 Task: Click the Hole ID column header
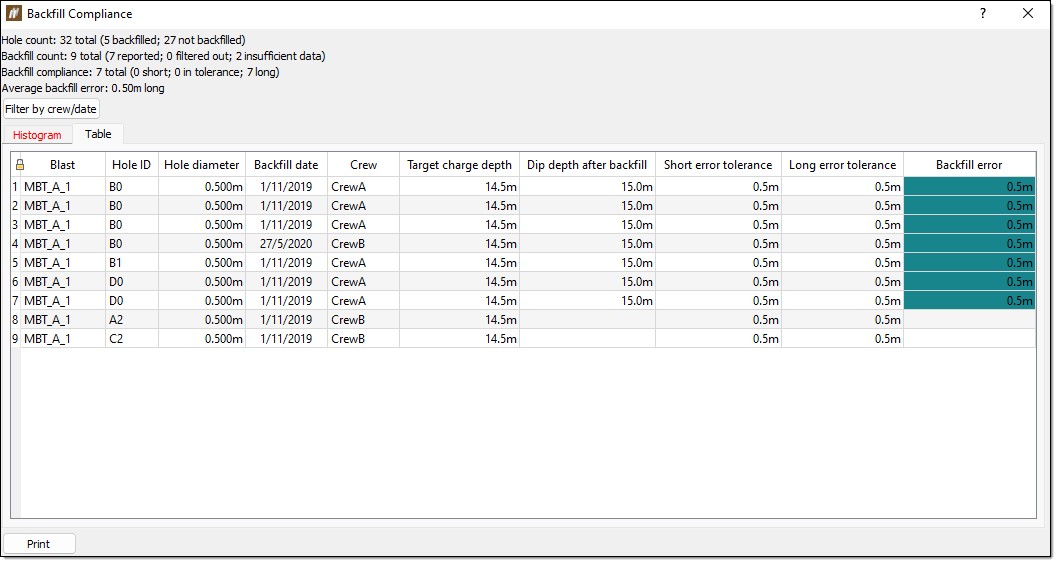(x=131, y=165)
